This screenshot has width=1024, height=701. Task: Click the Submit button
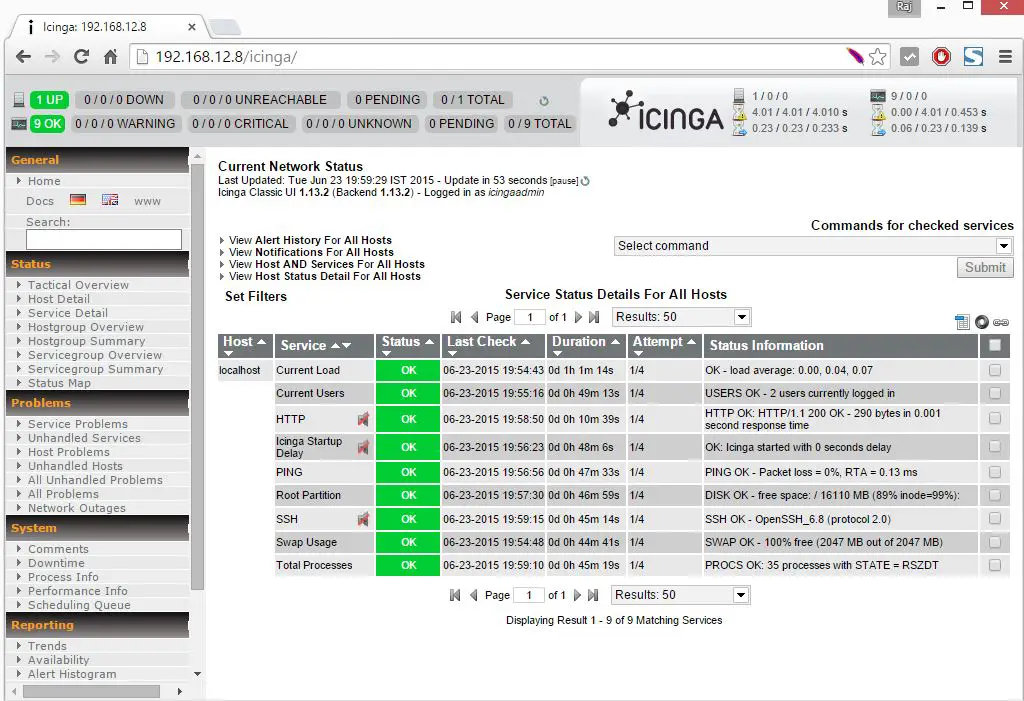pos(985,267)
